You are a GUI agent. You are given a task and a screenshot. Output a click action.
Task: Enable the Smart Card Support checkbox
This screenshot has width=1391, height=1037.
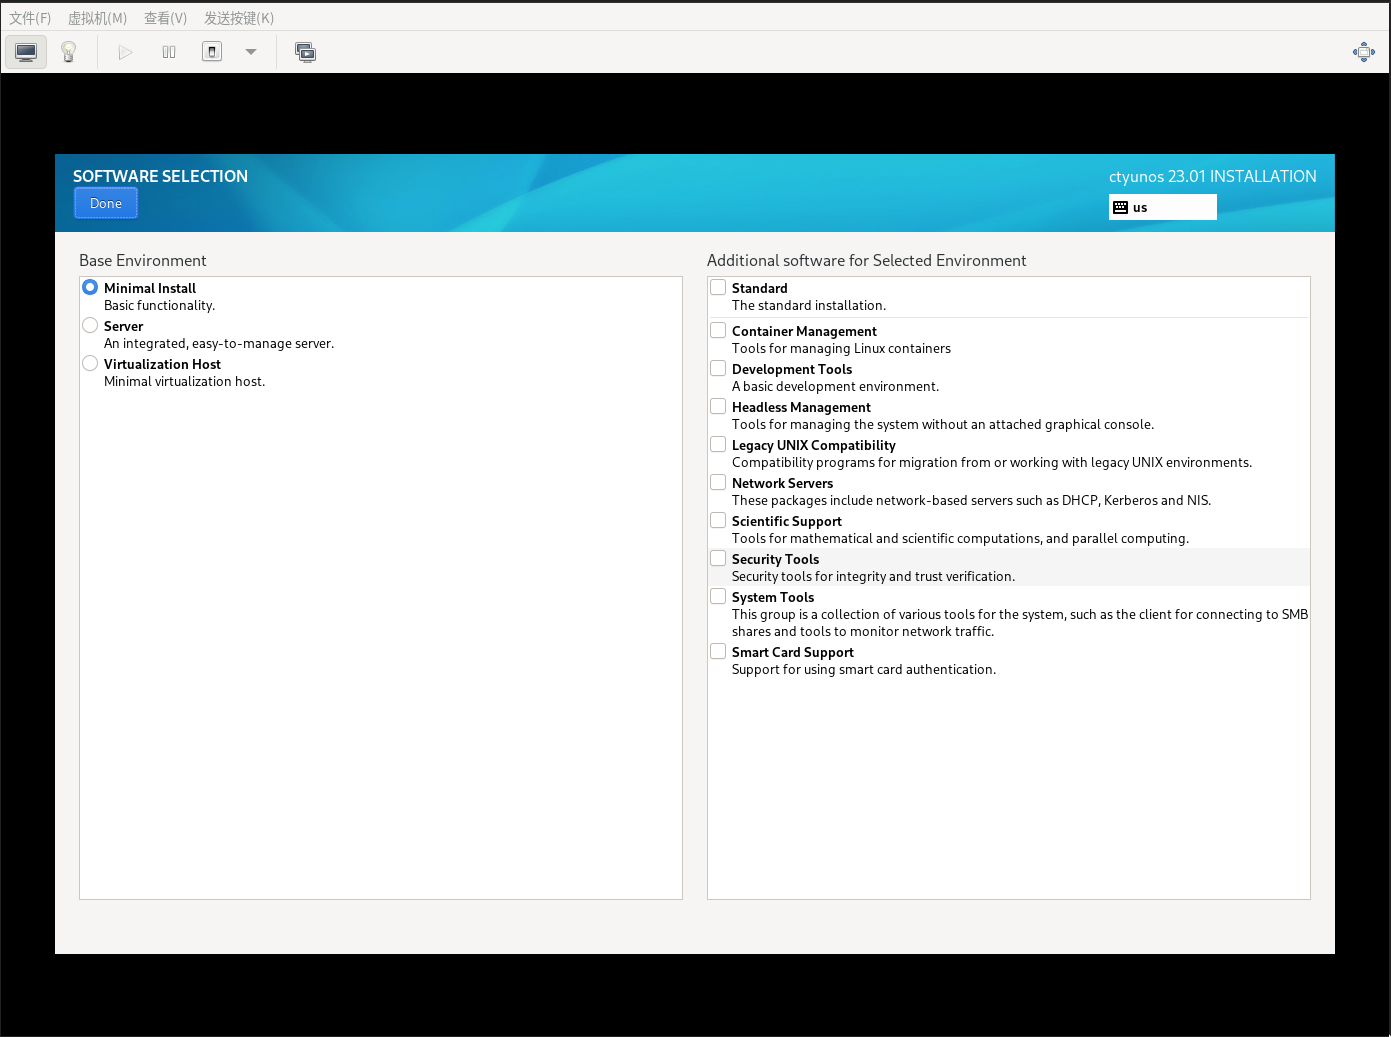click(x=718, y=651)
